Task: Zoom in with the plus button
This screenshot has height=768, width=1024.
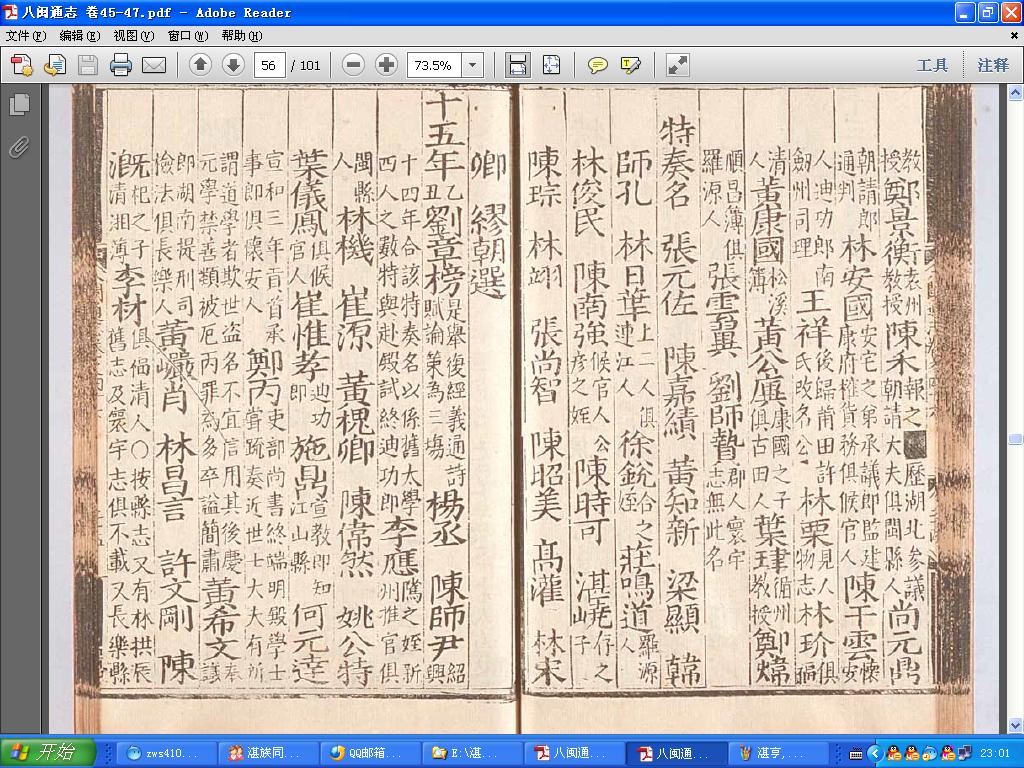Action: pos(387,65)
